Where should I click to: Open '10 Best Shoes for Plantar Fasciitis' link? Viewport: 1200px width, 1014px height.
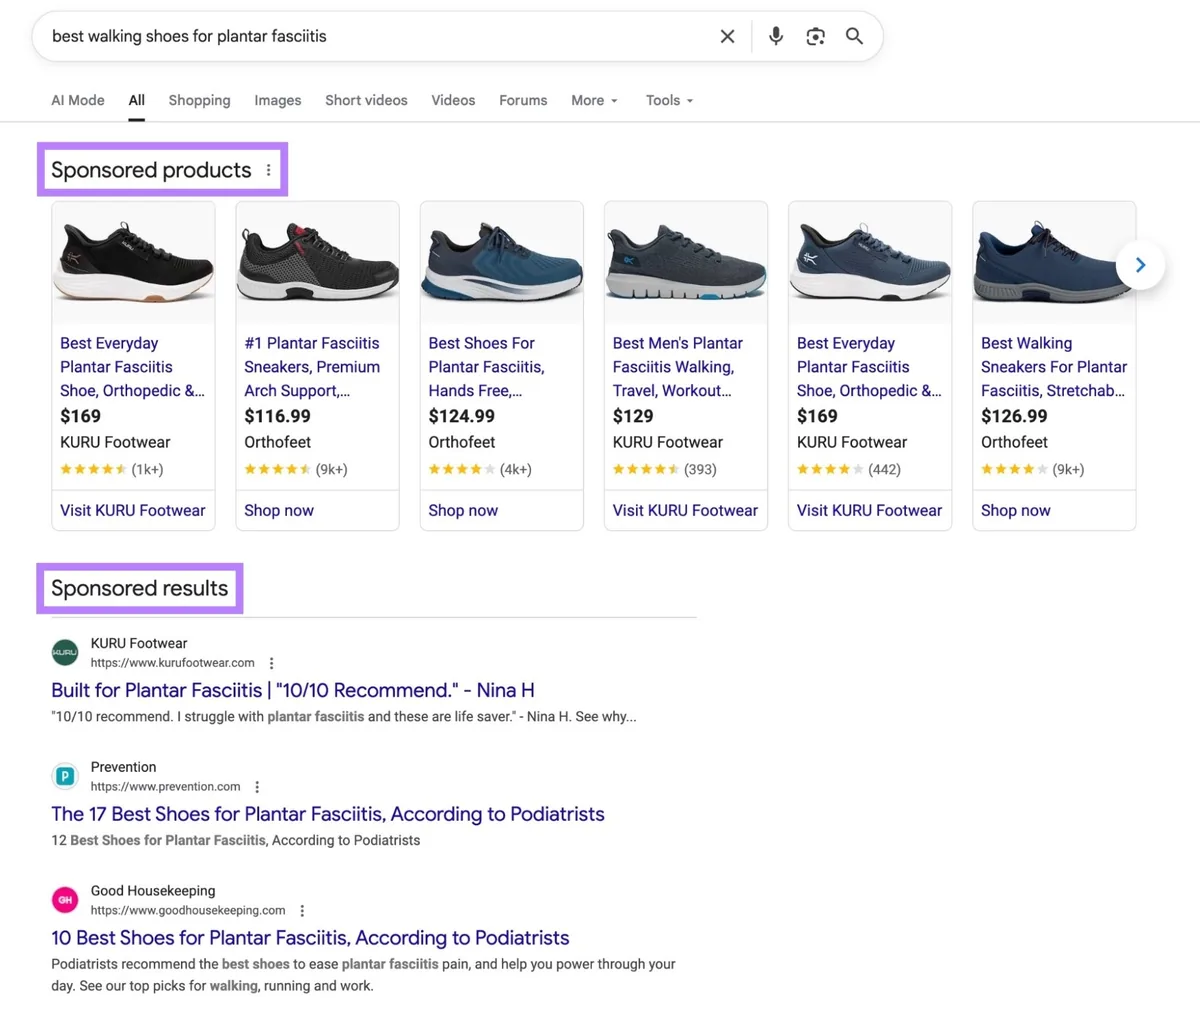(x=310, y=938)
